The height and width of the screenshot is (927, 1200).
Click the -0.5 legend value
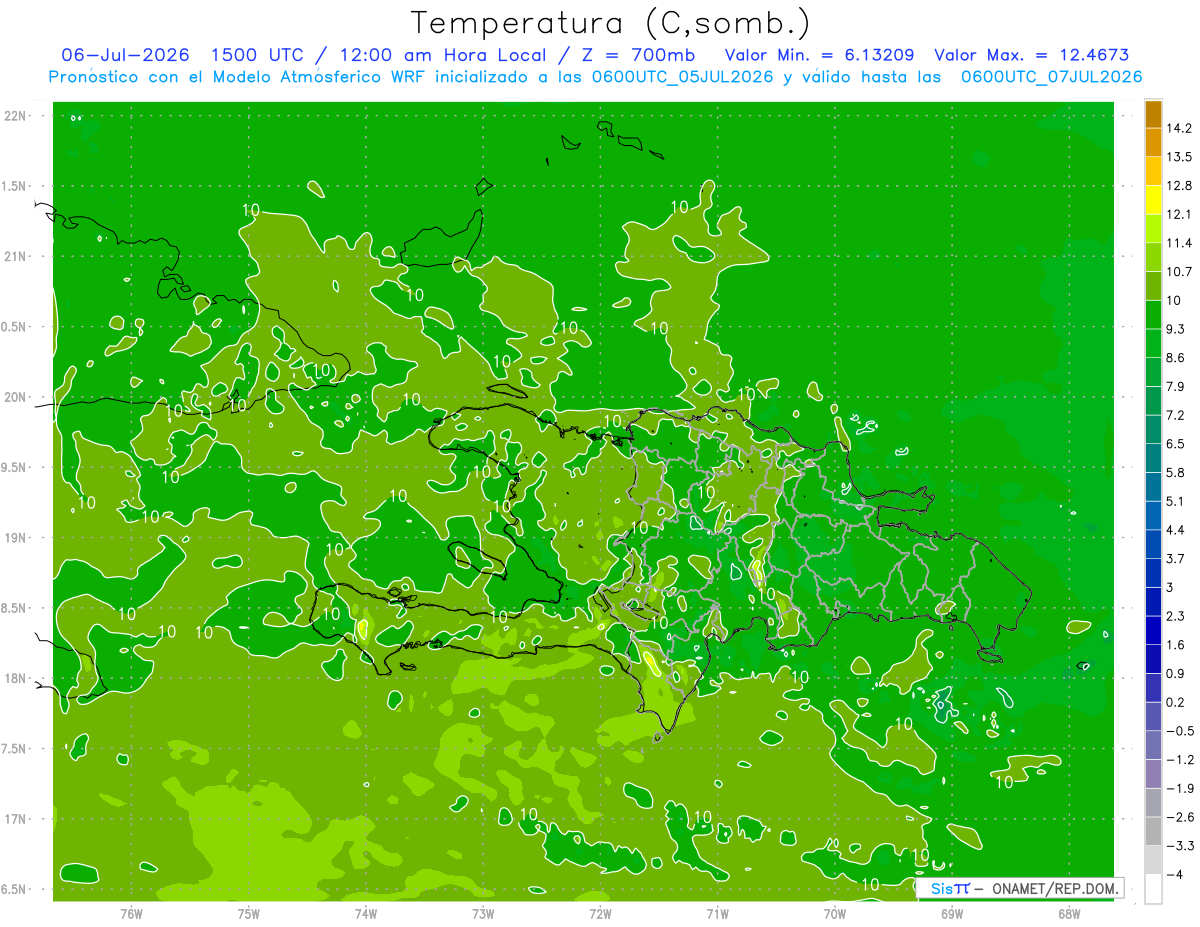tap(1179, 731)
